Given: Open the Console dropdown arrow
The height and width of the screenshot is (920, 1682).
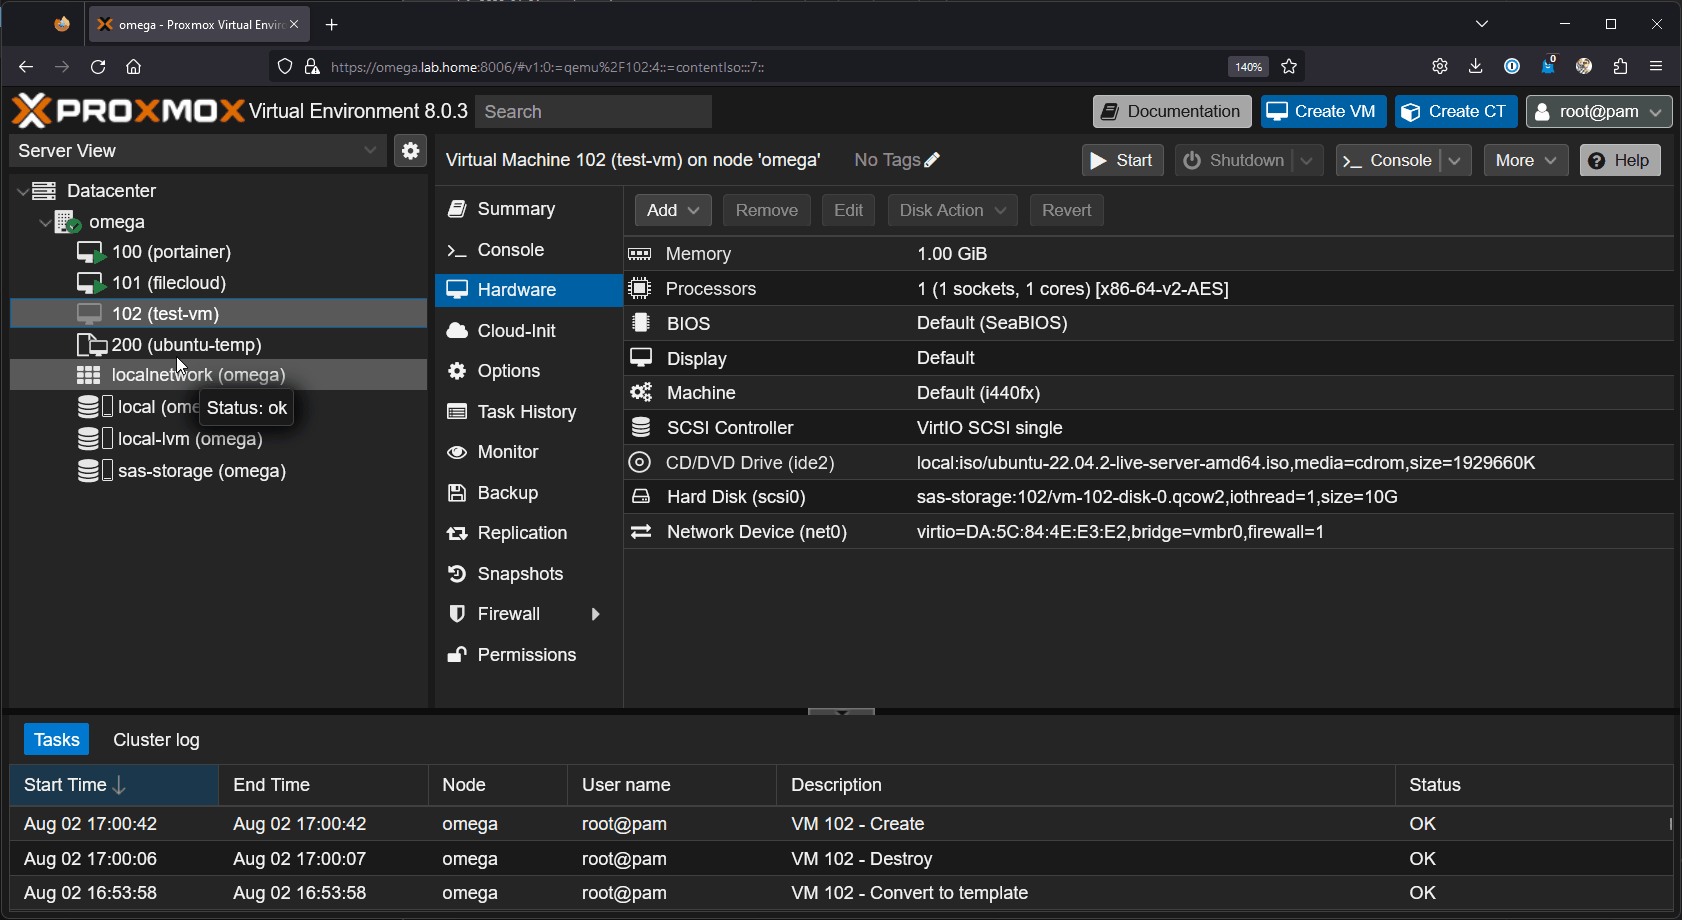Looking at the screenshot, I should [x=1455, y=161].
